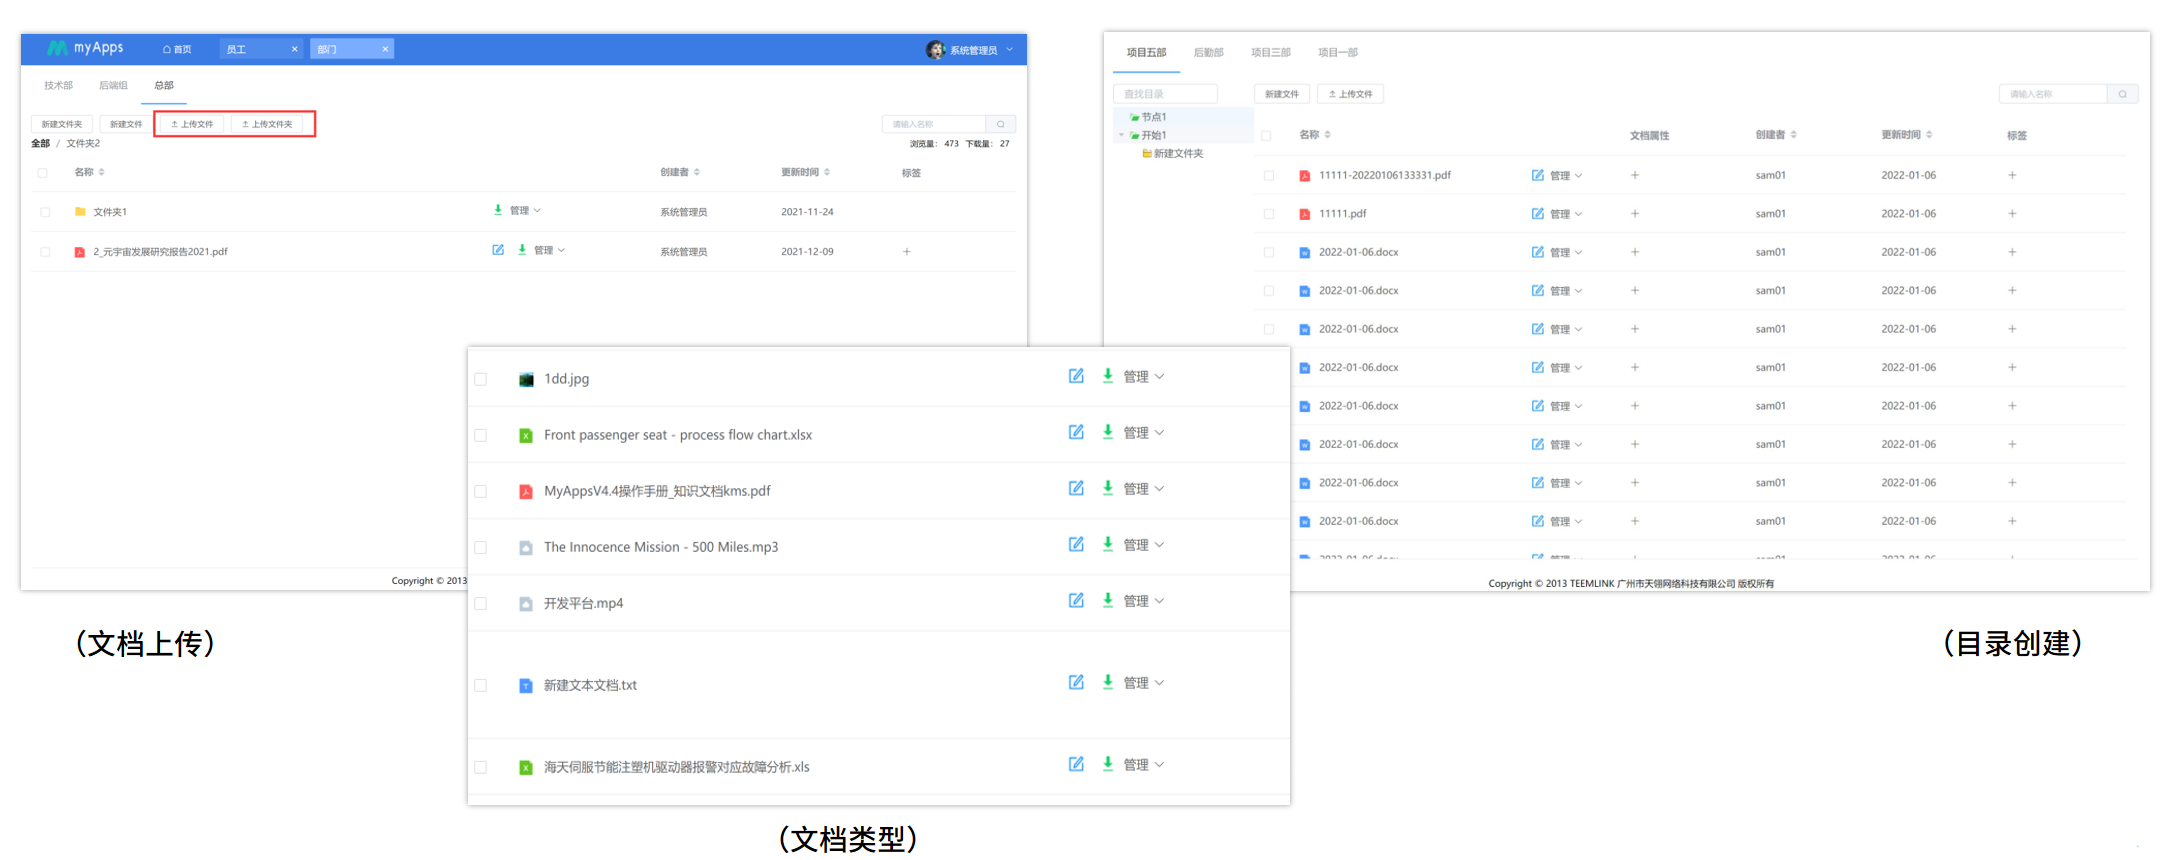
Task: Select the Front passenger seat xlsx checkbox
Action: click(x=481, y=435)
